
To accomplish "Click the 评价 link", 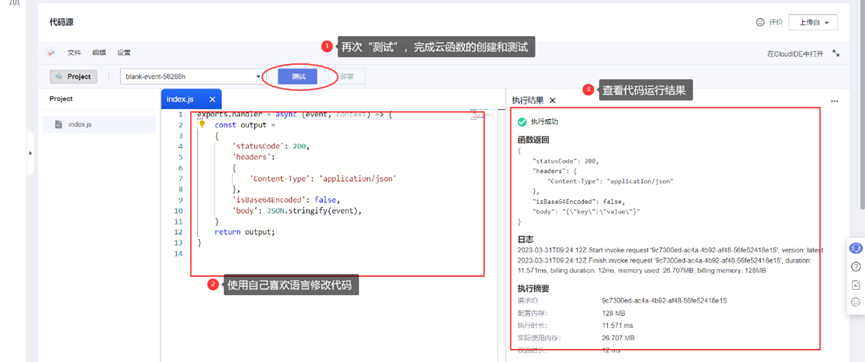I will 776,22.
